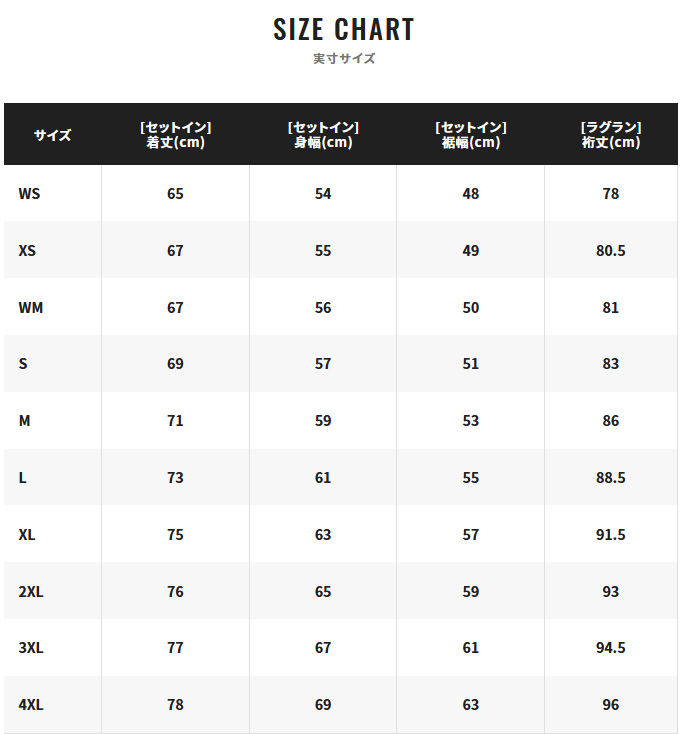This screenshot has width=680, height=734.
Task: Click the 4XL size row label
Action: 31,705
